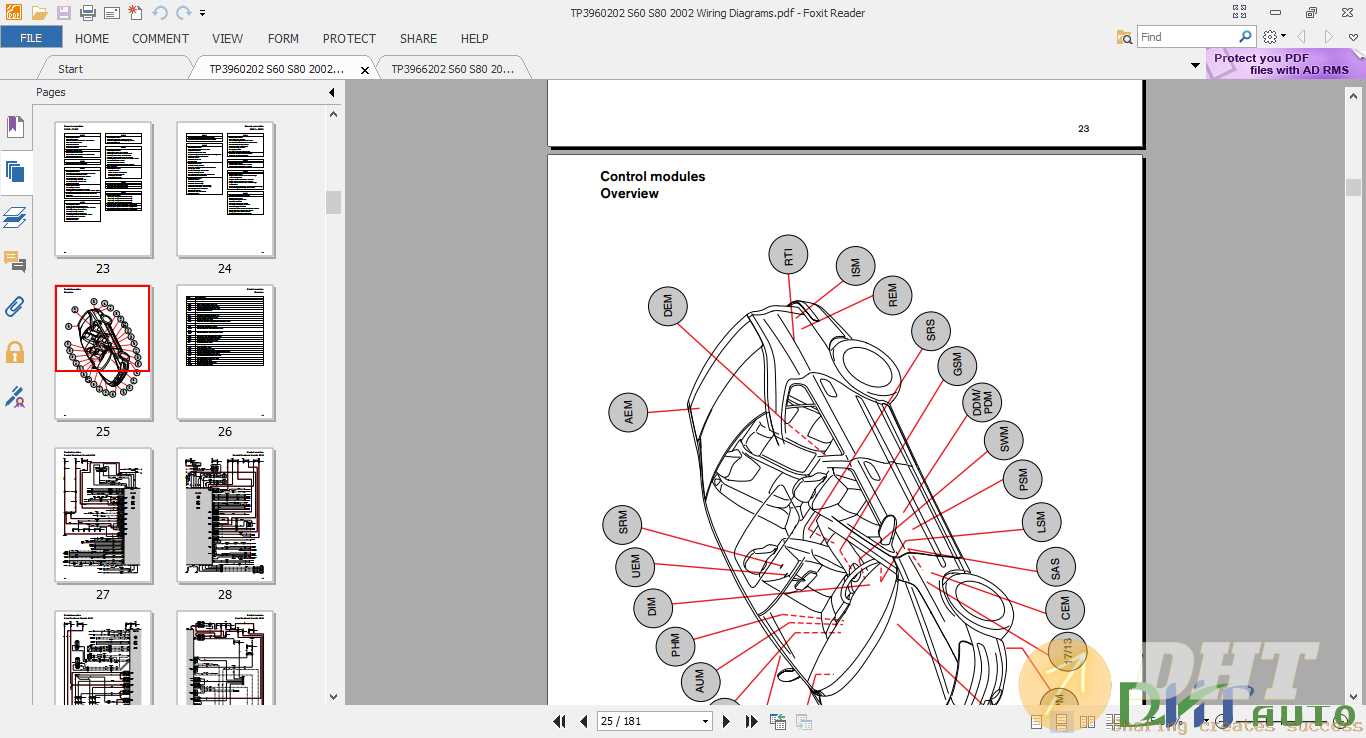
Task: Go to next page arrow
Action: pos(726,721)
